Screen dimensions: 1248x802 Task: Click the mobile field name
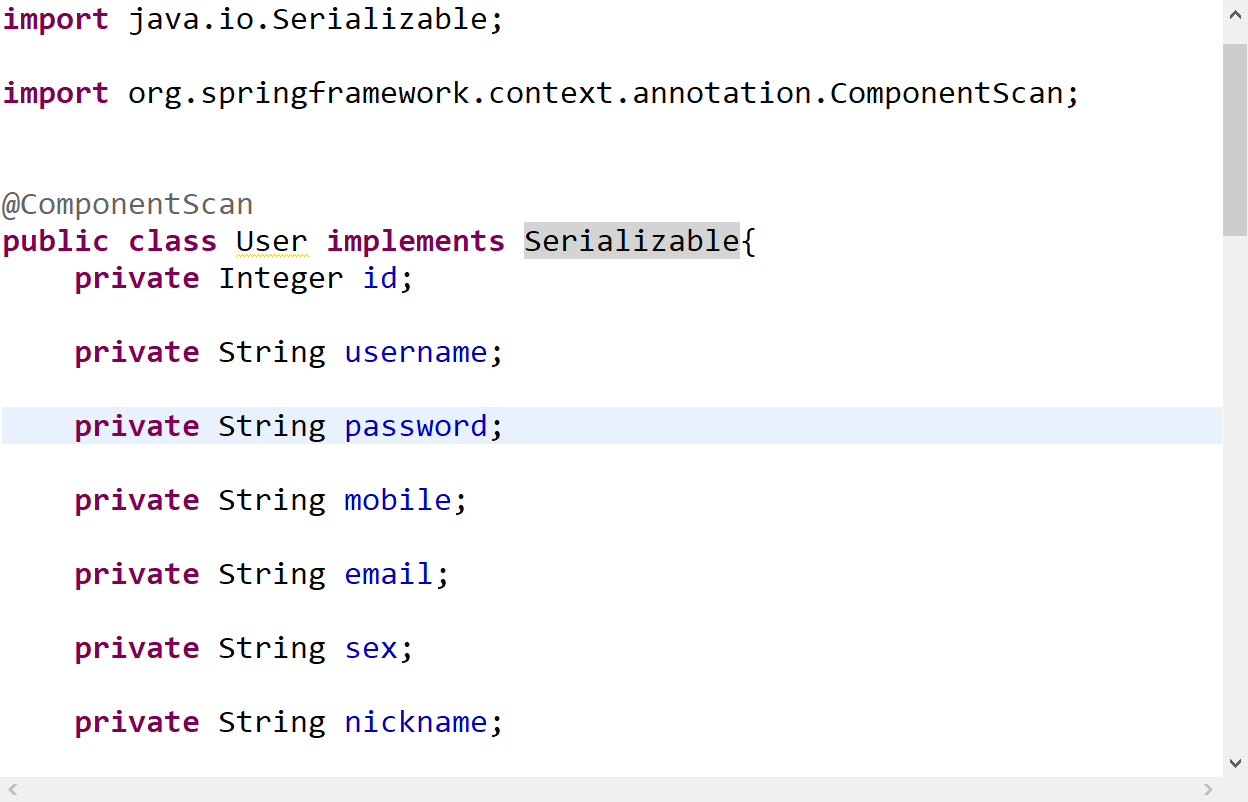(397, 500)
